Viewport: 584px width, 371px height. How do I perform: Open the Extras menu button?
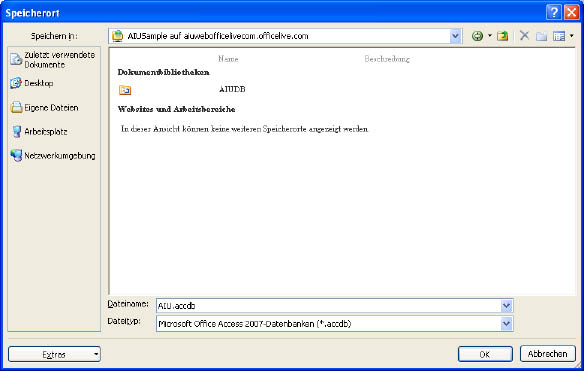point(54,354)
